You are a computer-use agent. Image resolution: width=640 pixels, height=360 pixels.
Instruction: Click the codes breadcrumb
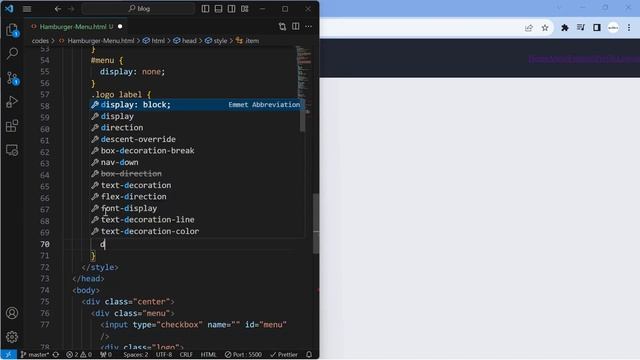coord(40,41)
